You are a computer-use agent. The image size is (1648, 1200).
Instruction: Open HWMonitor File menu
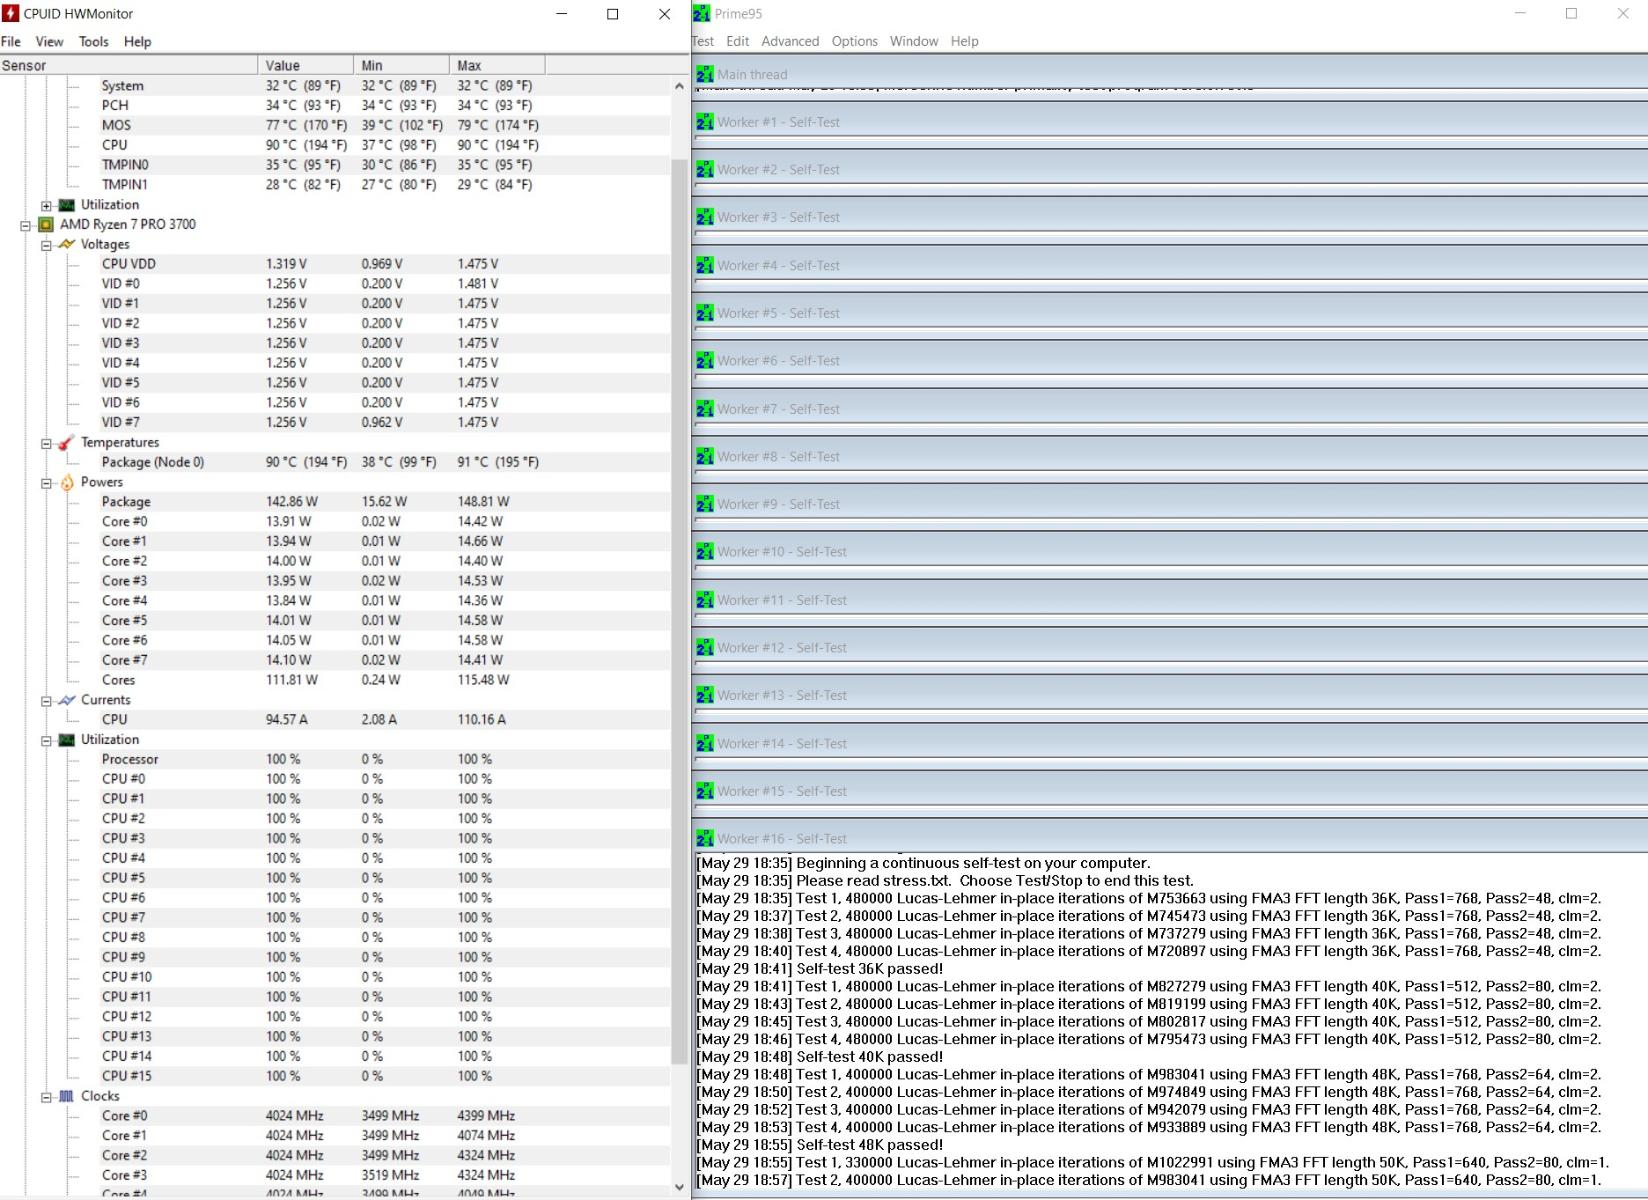pos(11,42)
